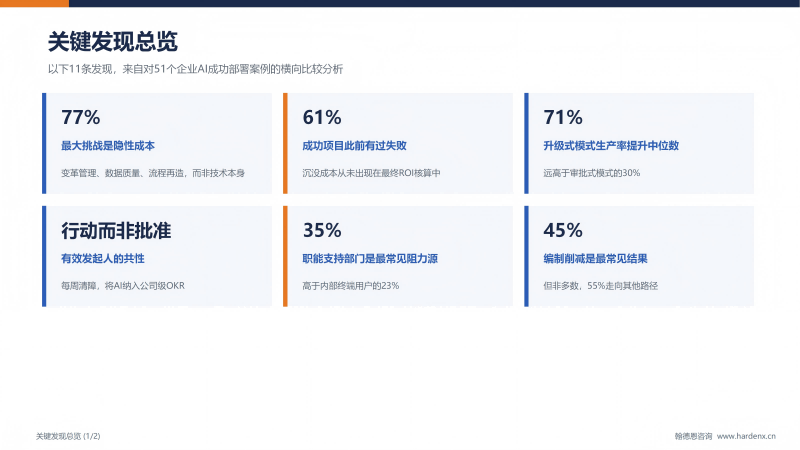Viewport: 800px width, 450px height.
Task: Click the title 关键发现总览
Action: [113, 41]
